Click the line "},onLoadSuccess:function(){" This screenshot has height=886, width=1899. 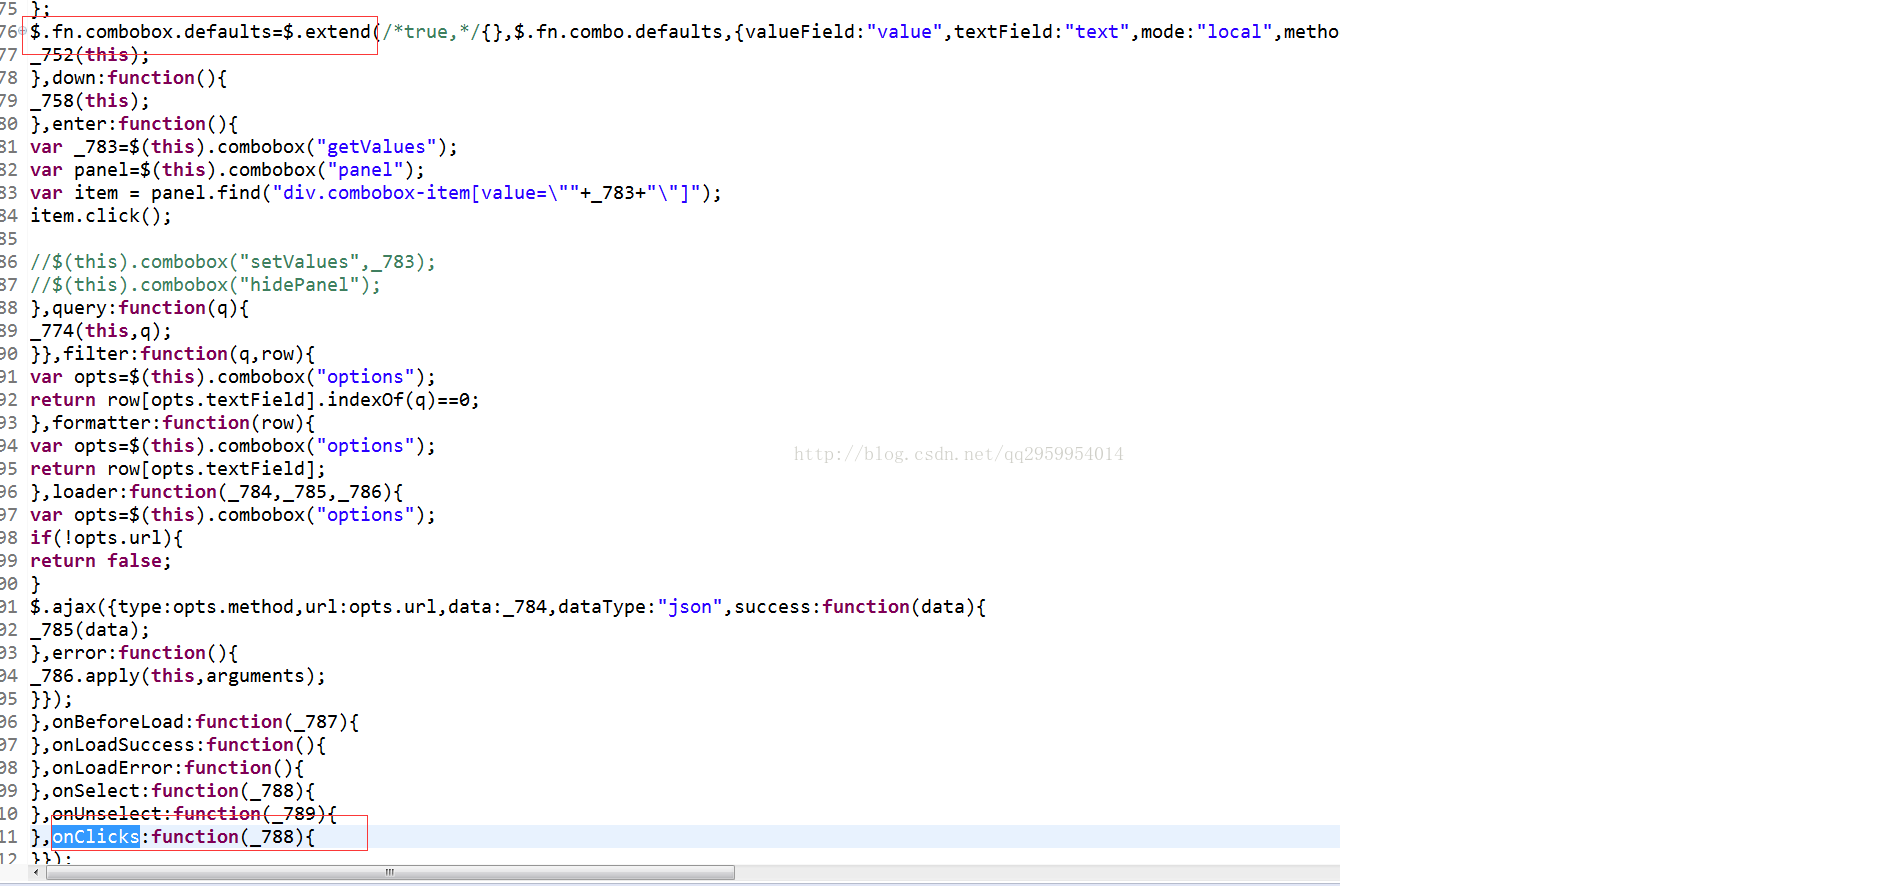click(x=178, y=745)
